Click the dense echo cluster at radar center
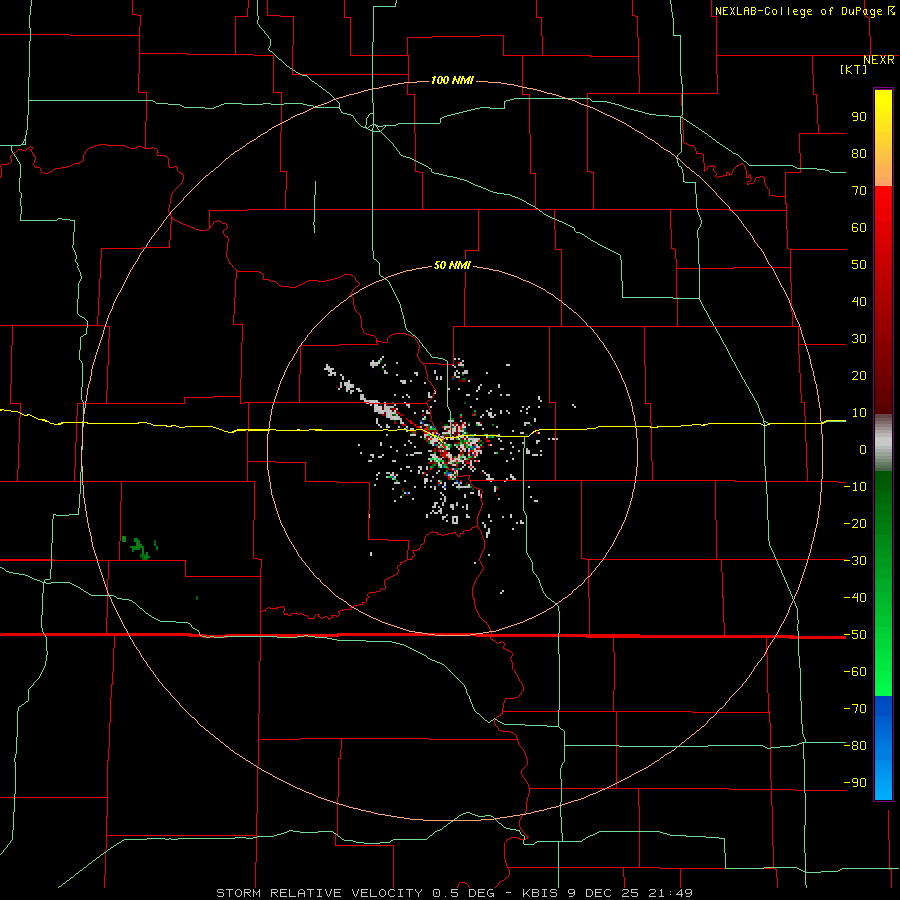The width and height of the screenshot is (900, 900). click(x=453, y=445)
